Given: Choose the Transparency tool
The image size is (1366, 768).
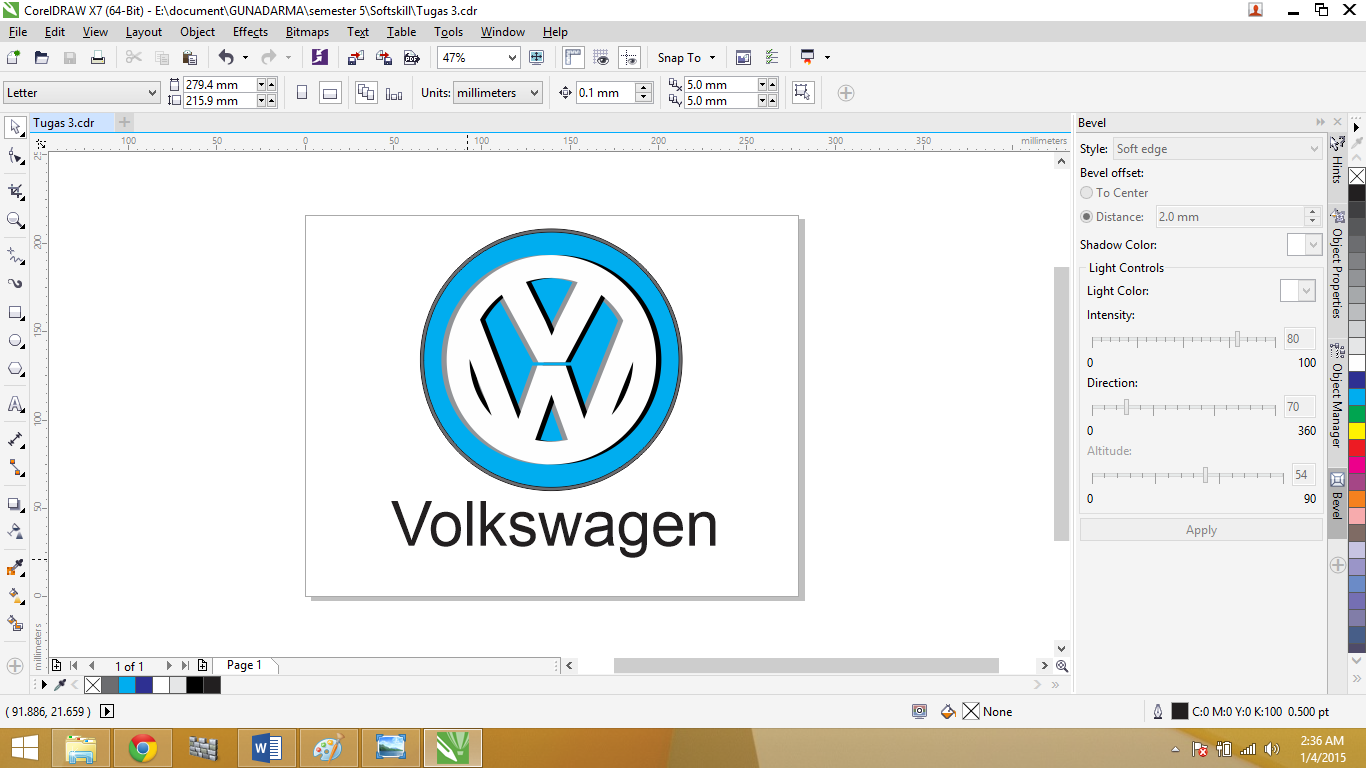Looking at the screenshot, I should pos(15,531).
